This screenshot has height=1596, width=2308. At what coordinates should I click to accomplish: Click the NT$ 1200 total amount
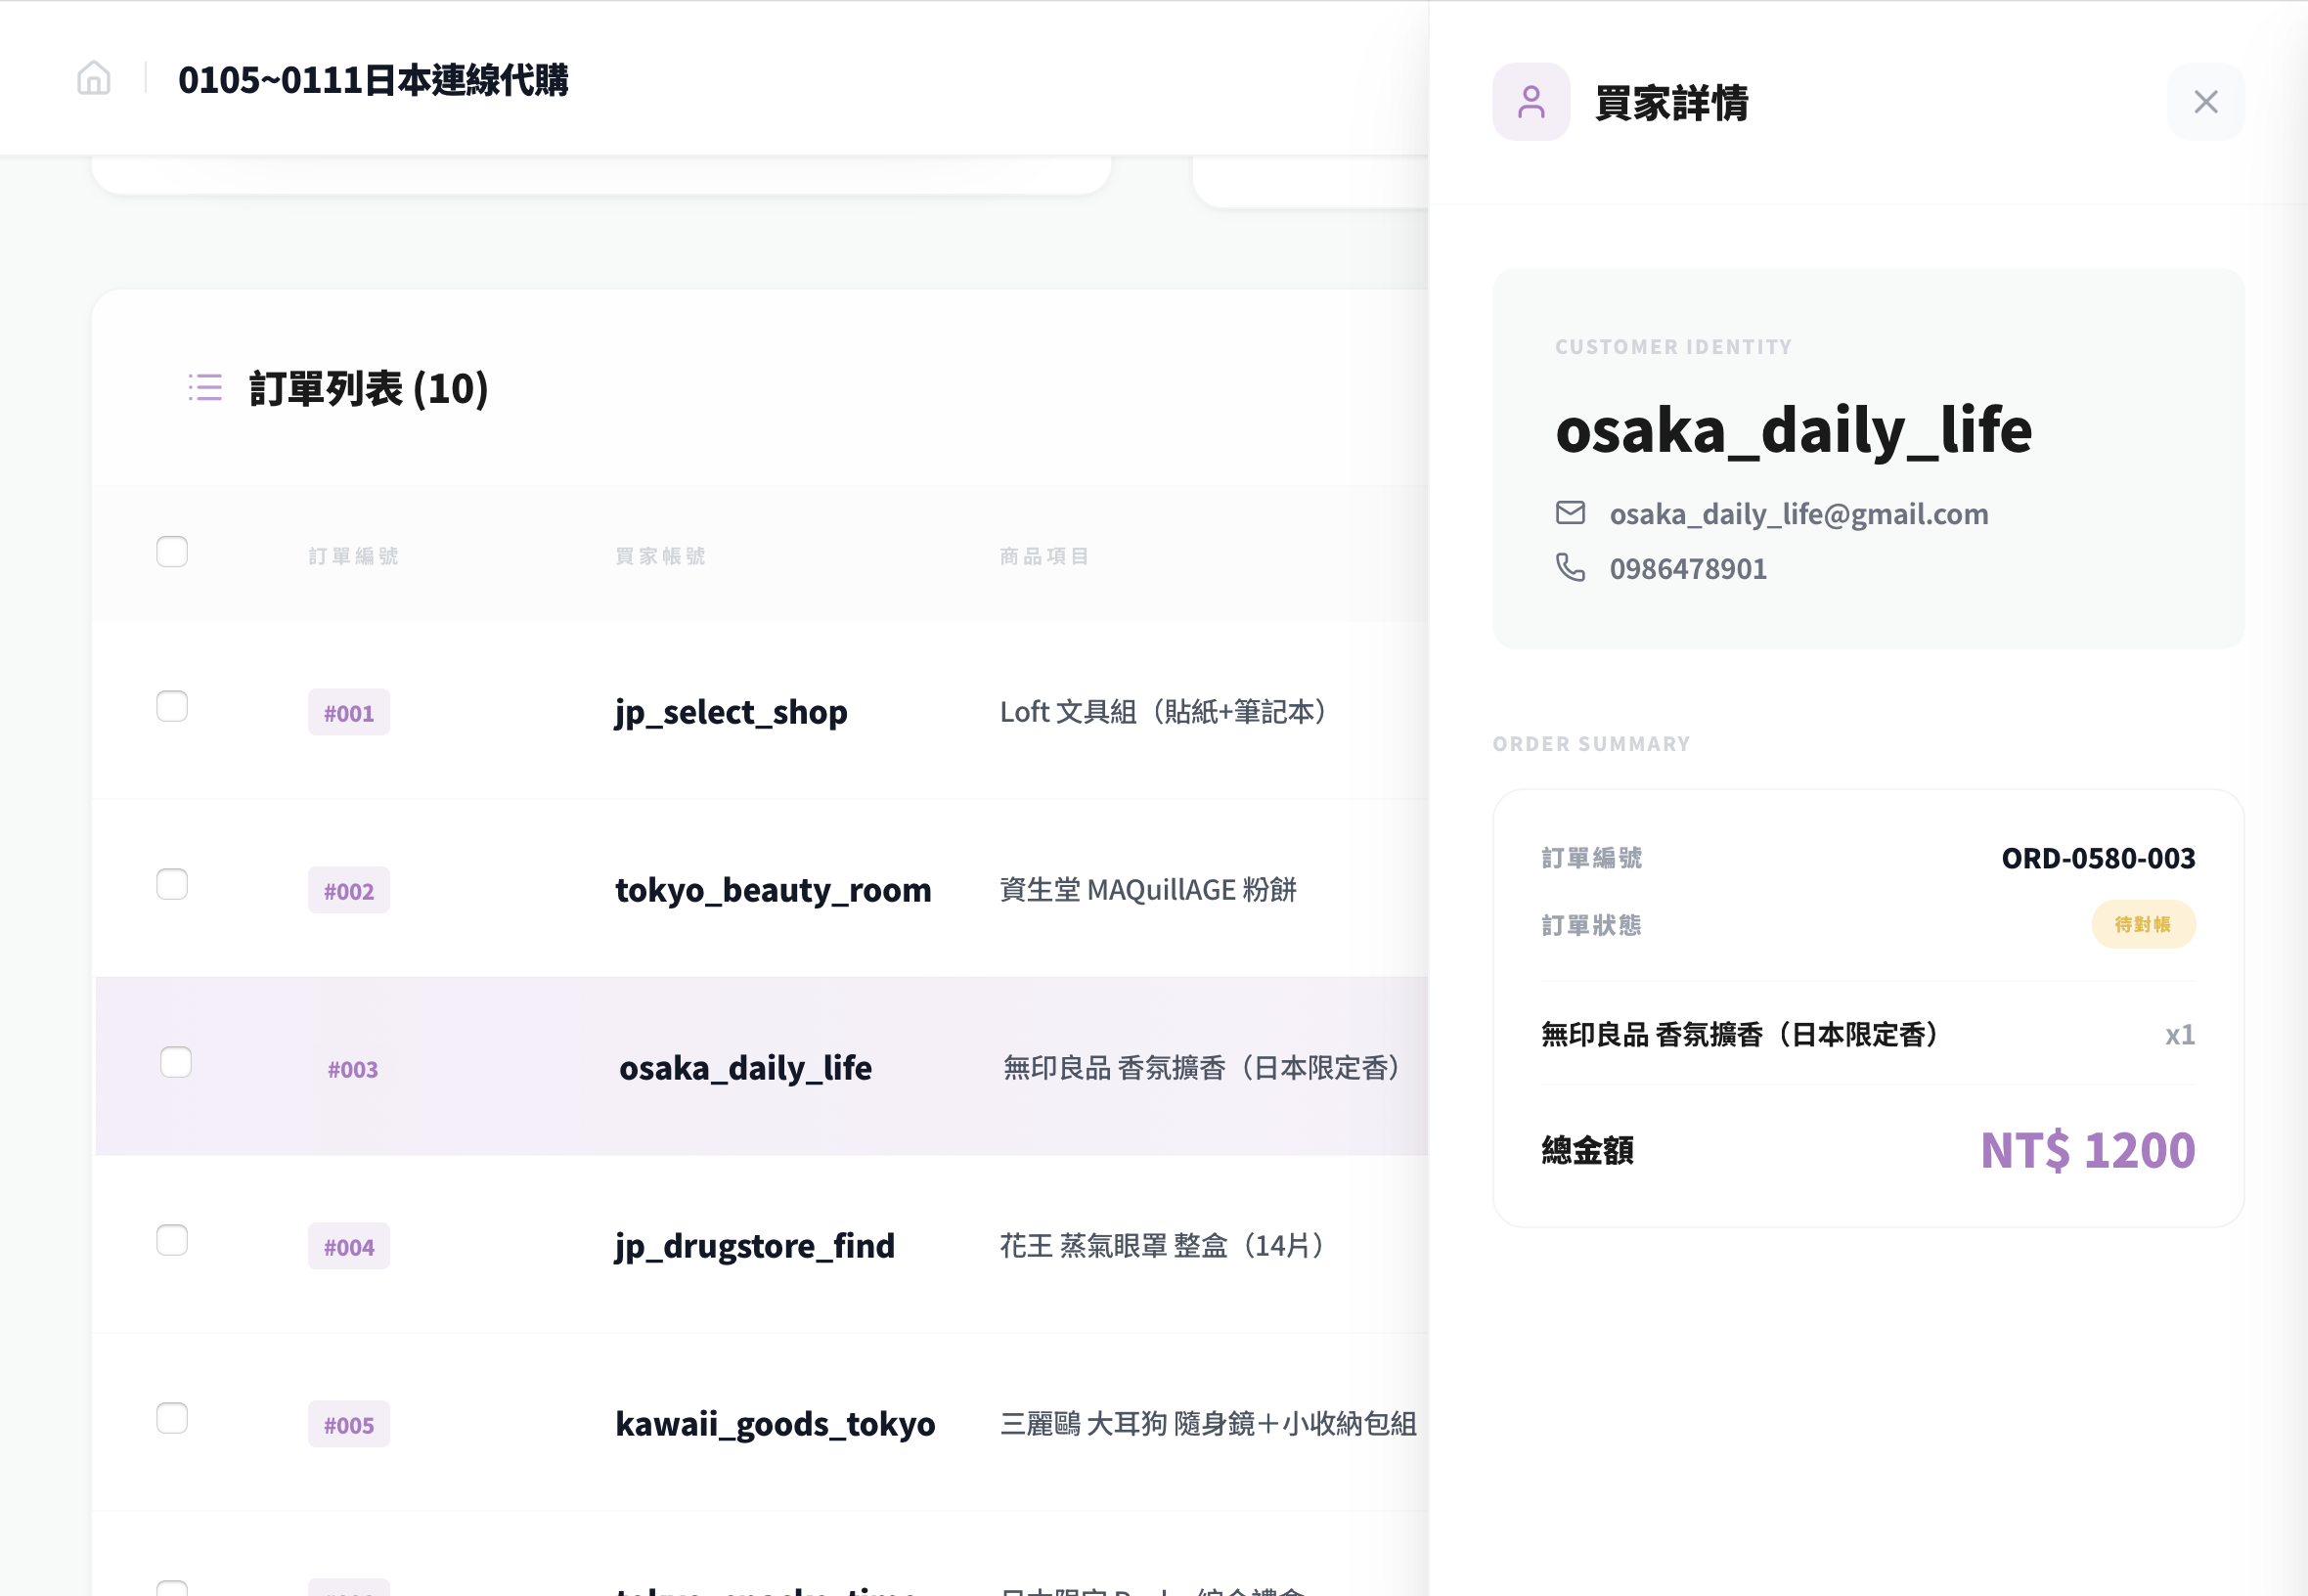(x=2087, y=1150)
